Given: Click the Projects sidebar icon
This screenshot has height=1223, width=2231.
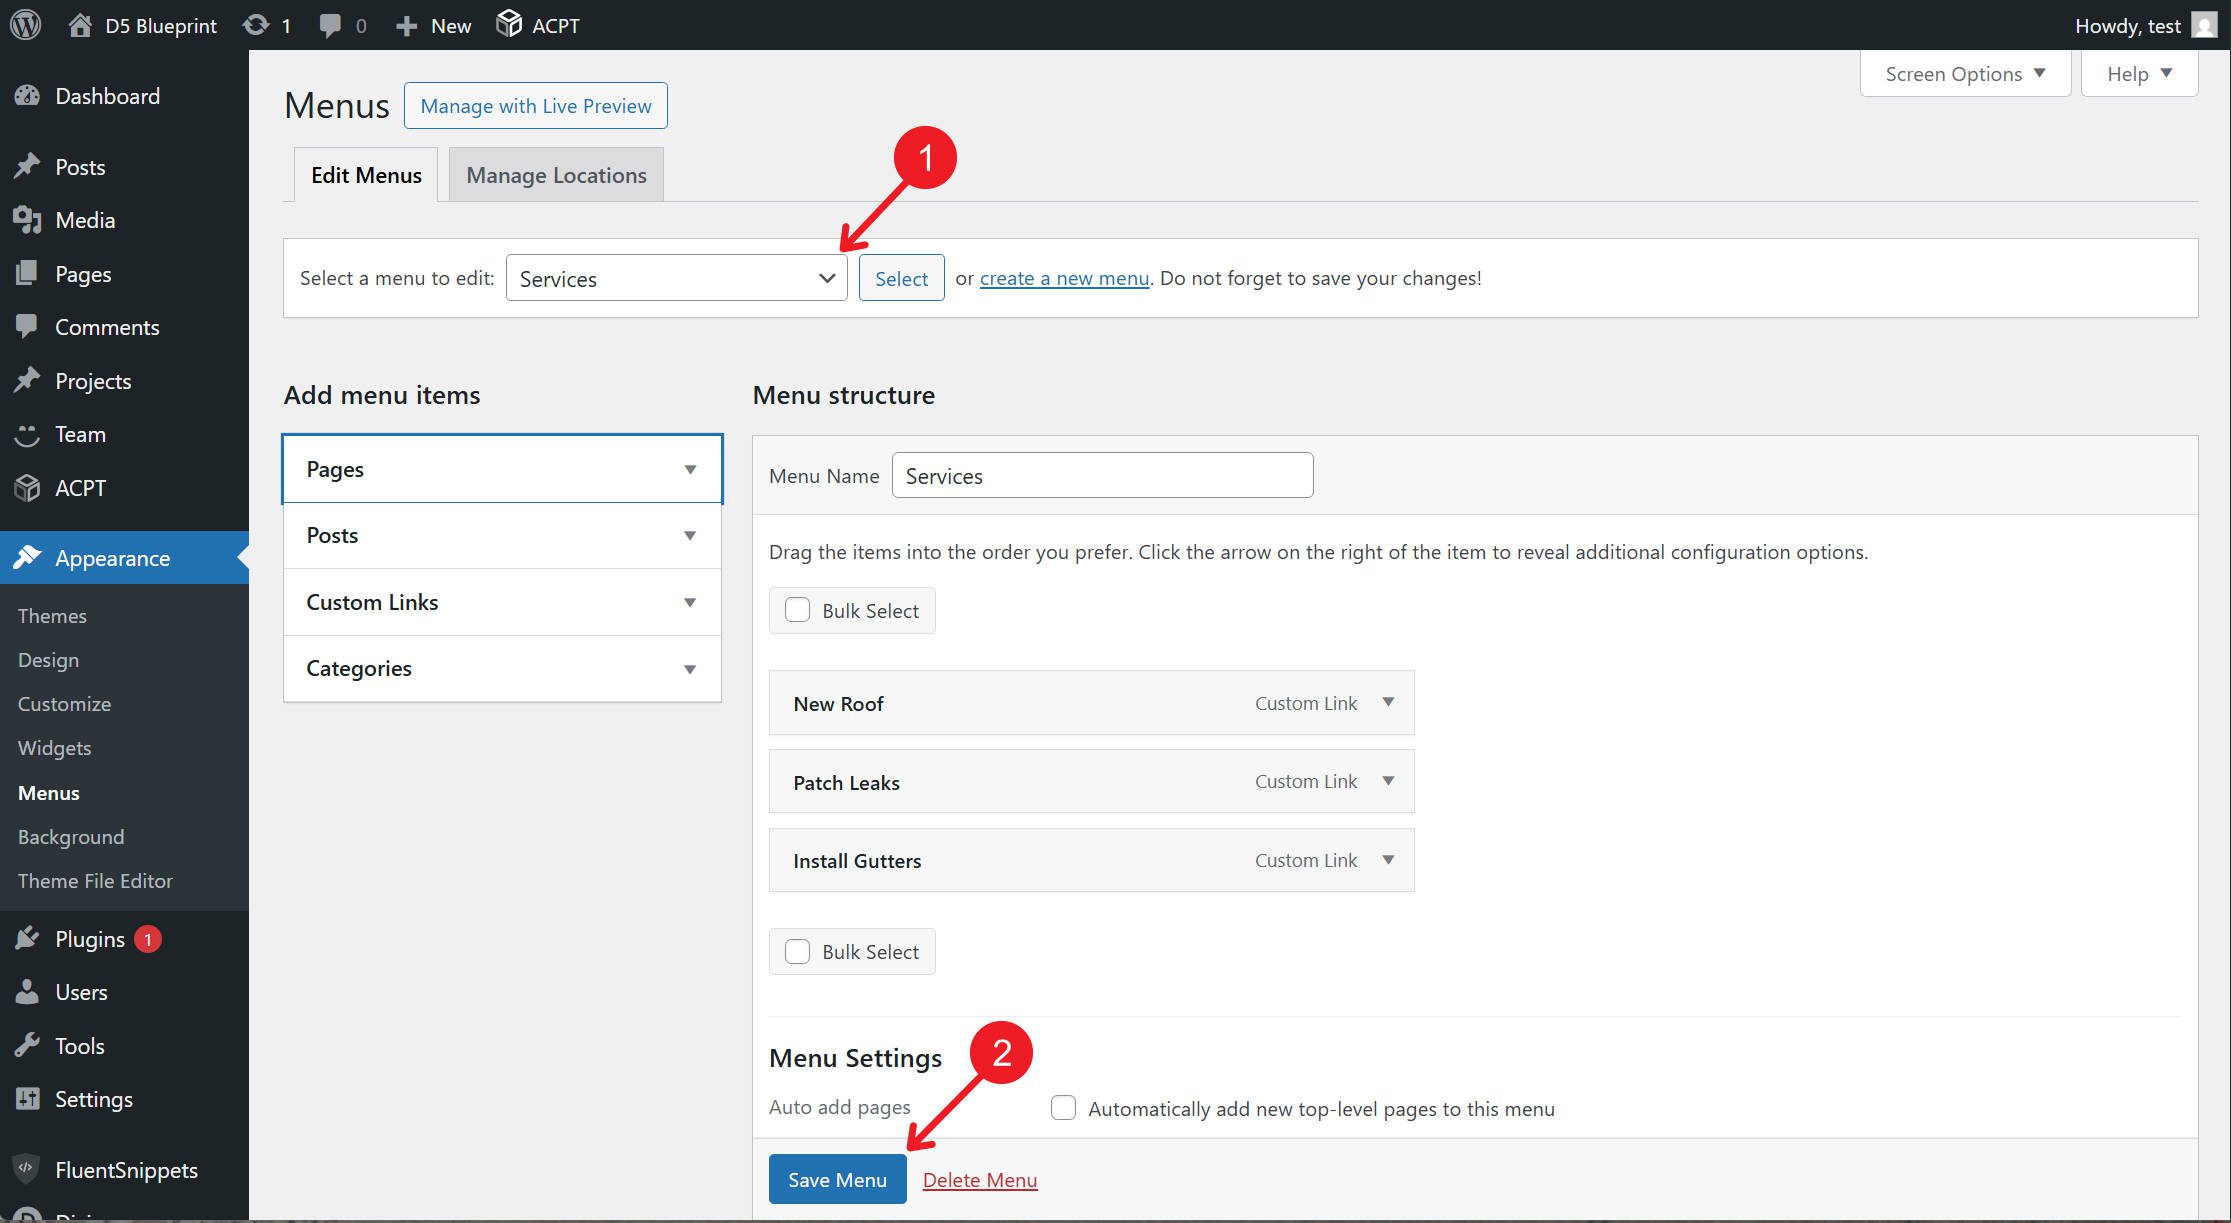Looking at the screenshot, I should point(29,381).
